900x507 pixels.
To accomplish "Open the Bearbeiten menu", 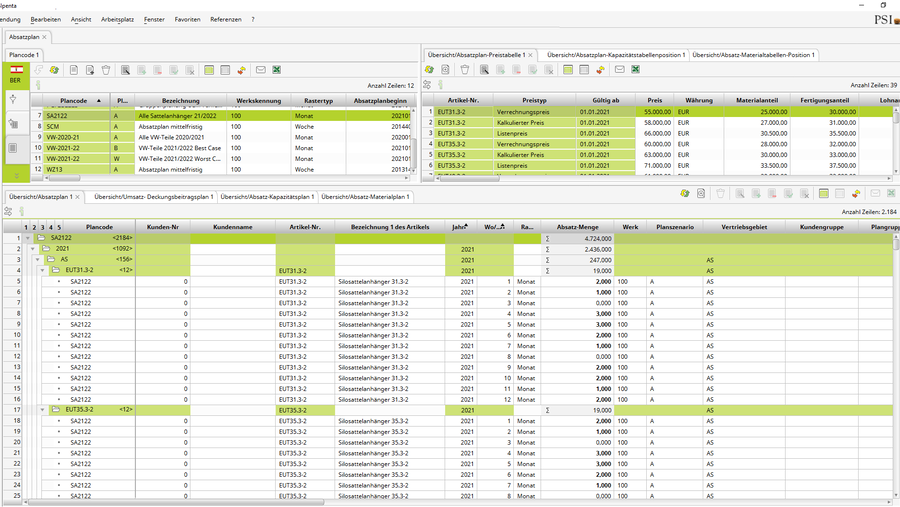I will click(x=45, y=20).
